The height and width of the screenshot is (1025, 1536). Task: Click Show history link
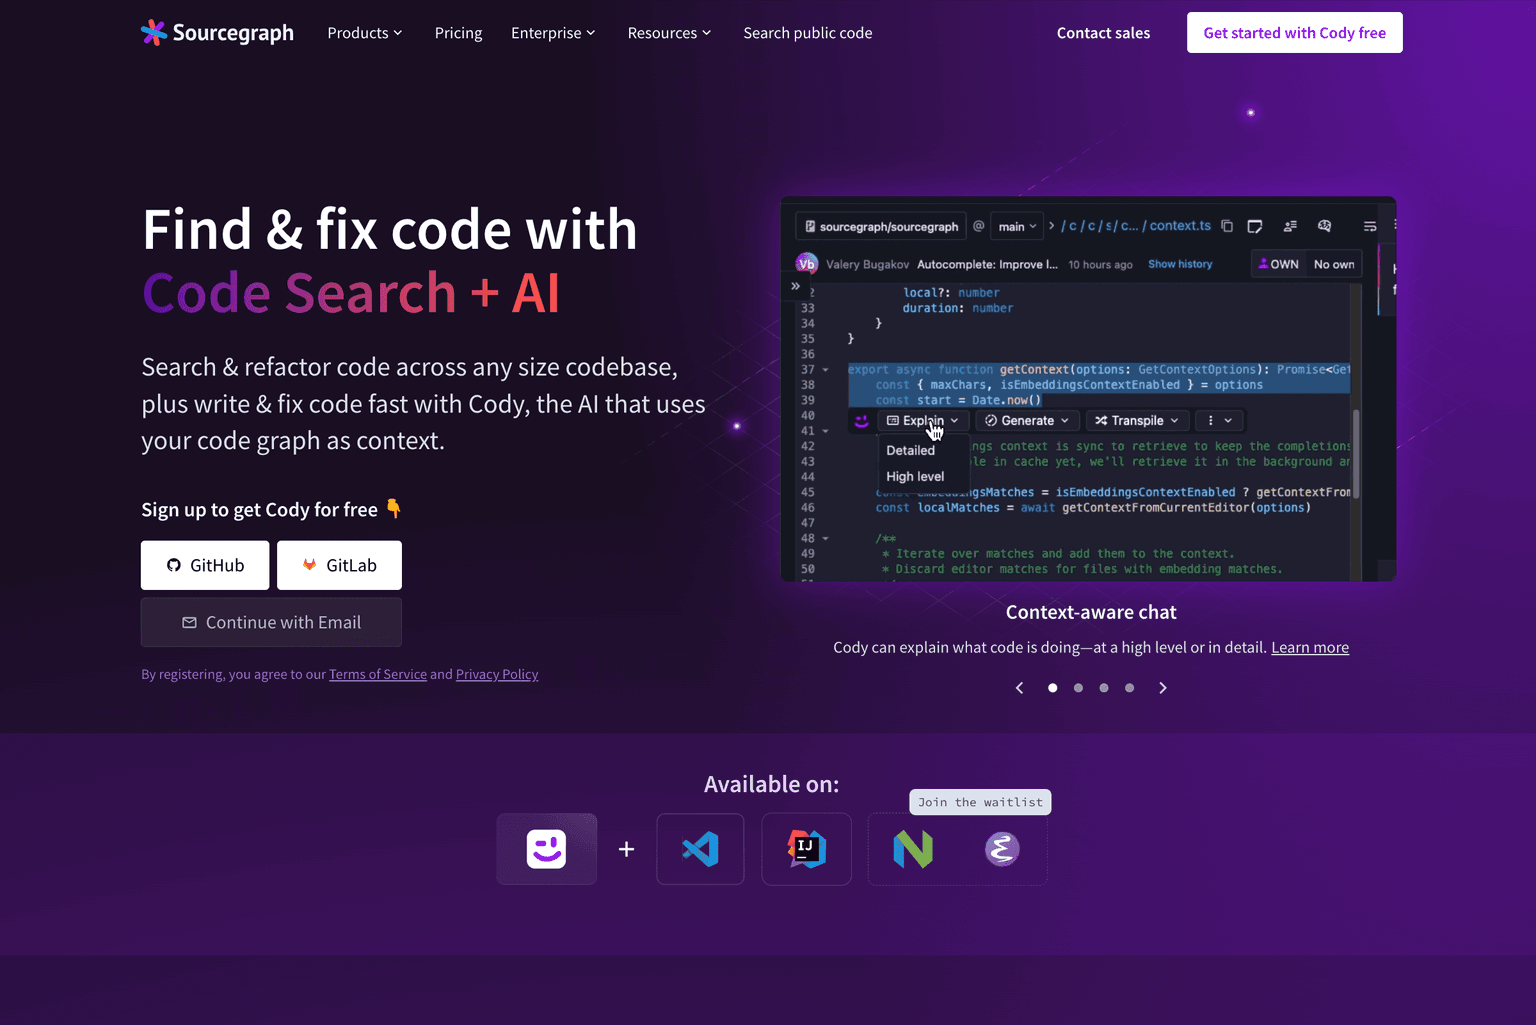1180,264
